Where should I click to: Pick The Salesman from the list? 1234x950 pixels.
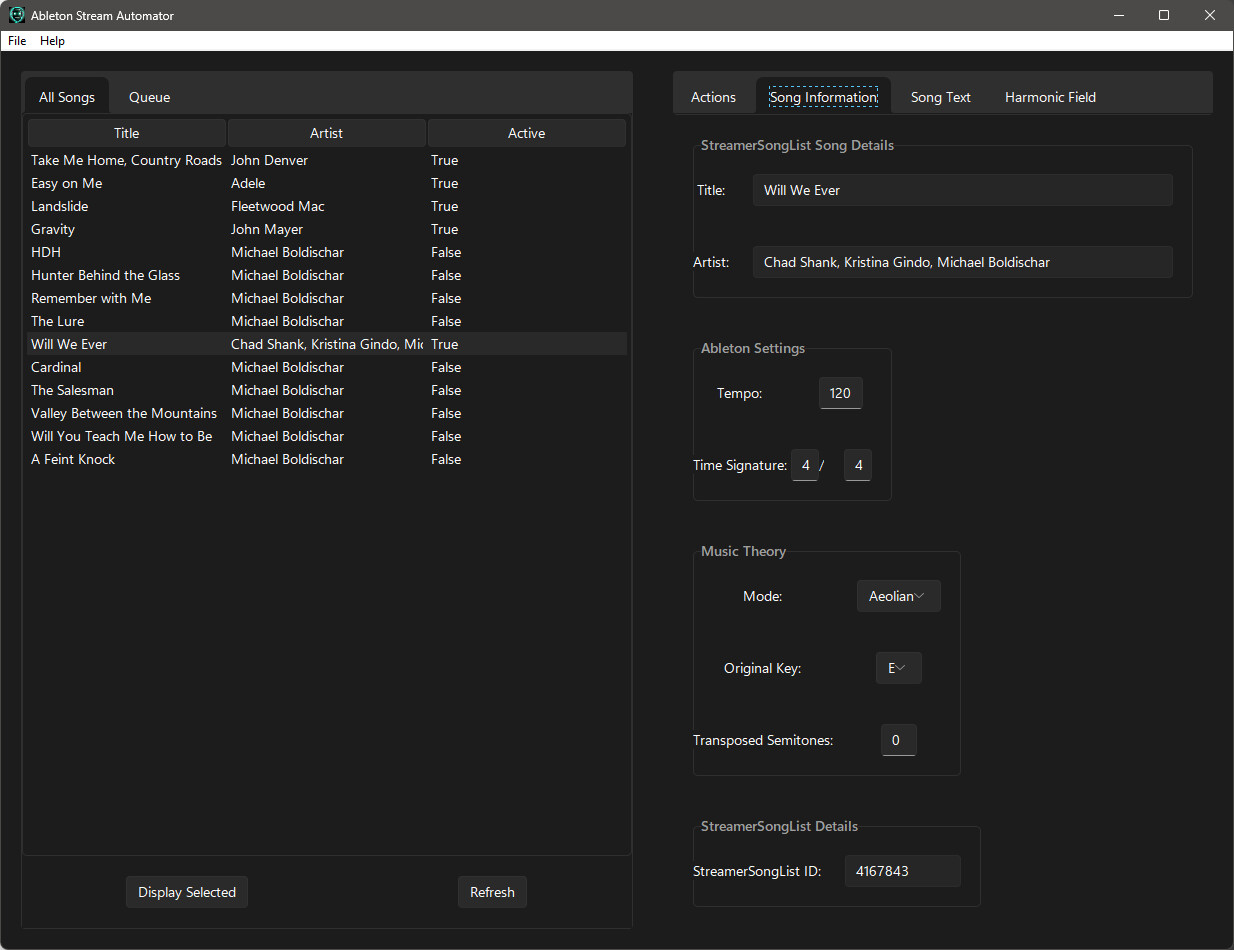[x=72, y=390]
